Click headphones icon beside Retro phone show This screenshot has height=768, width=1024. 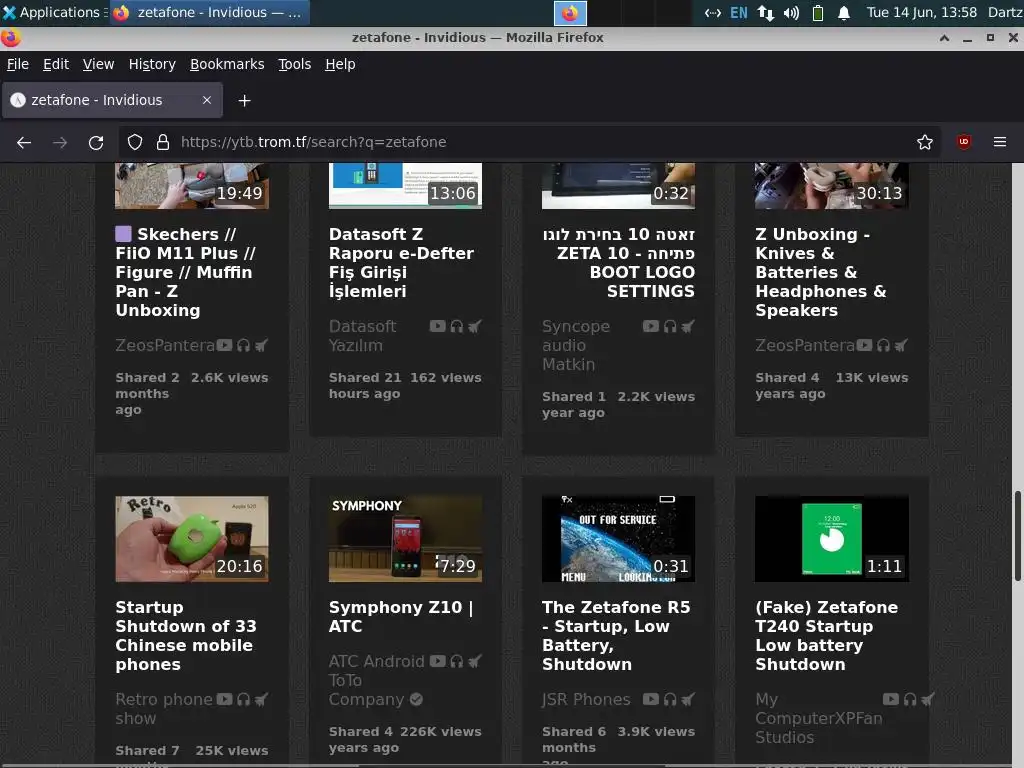(x=244, y=699)
